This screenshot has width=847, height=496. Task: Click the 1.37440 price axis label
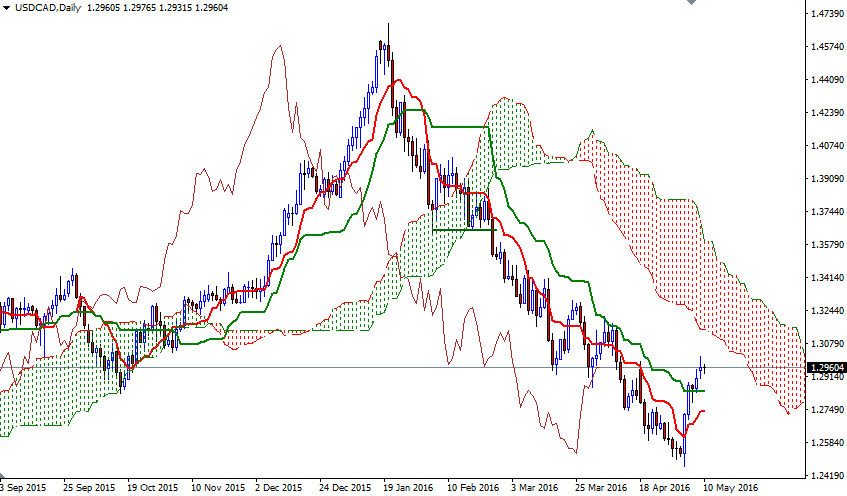point(827,212)
